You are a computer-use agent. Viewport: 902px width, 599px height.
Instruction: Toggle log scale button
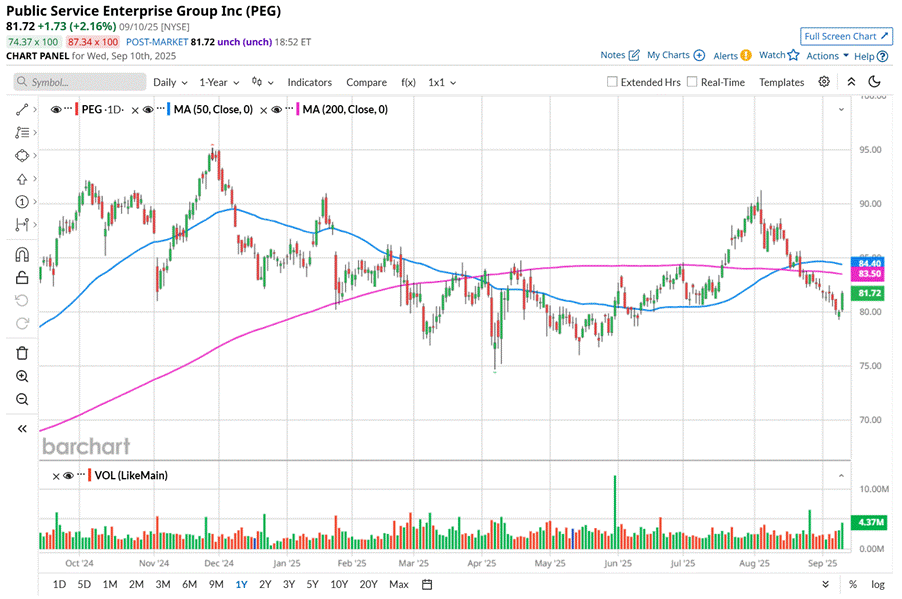[x=878, y=585]
